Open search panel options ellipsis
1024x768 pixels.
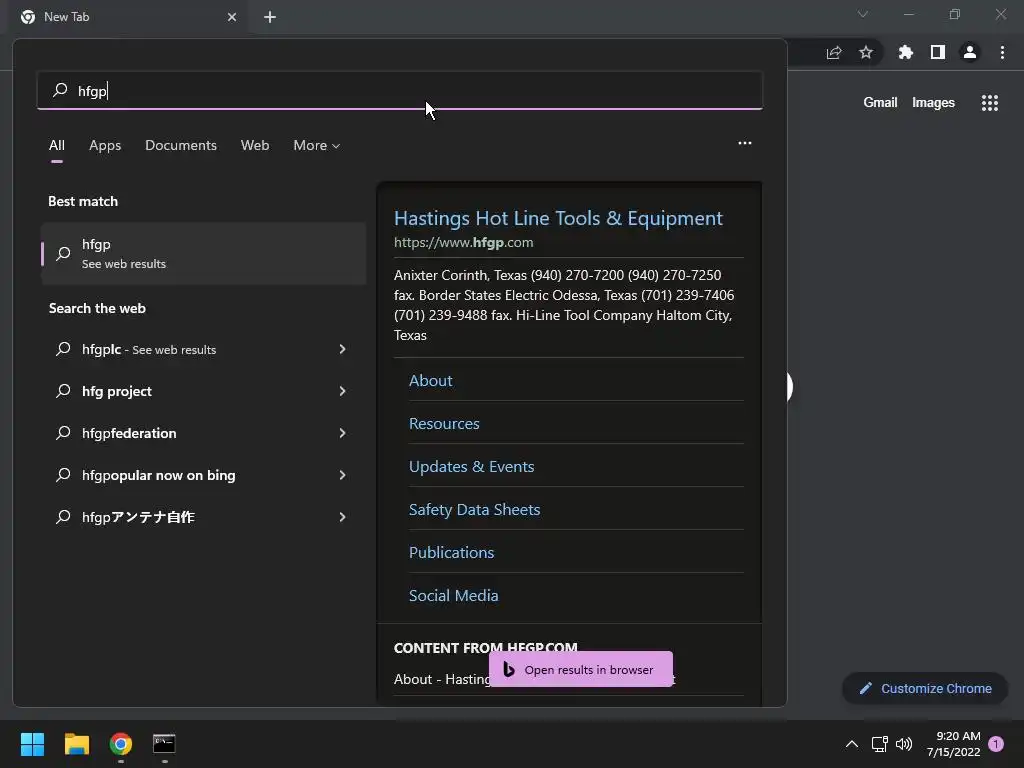tap(744, 143)
